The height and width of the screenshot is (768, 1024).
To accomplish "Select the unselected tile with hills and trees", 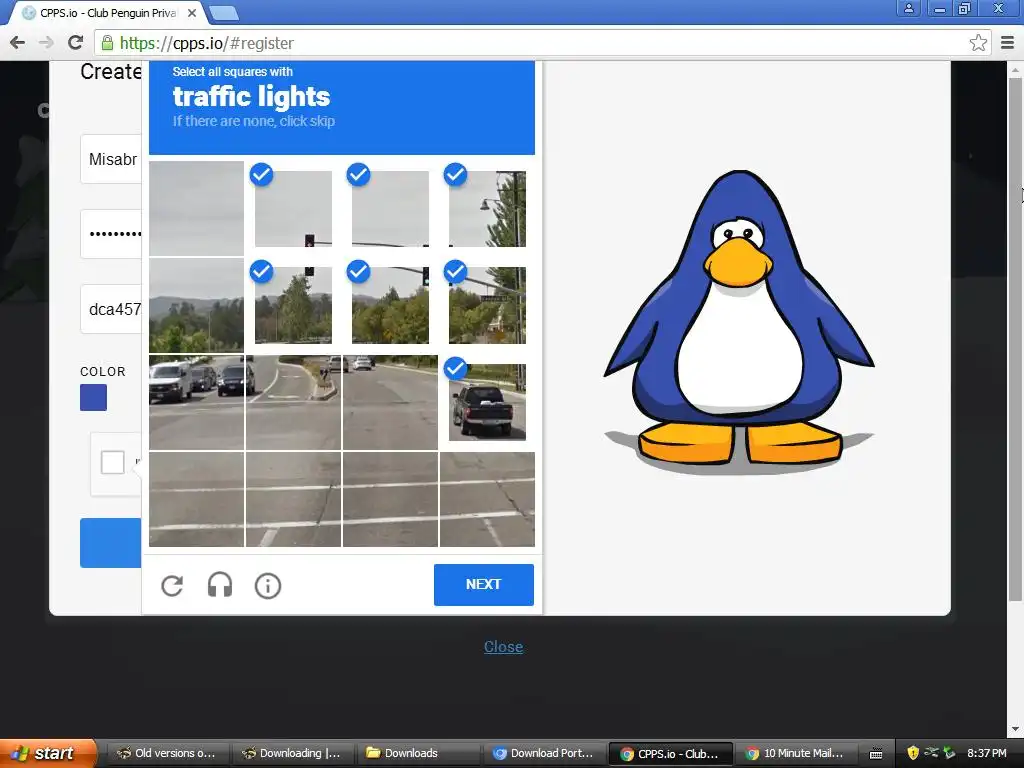I will [197, 305].
